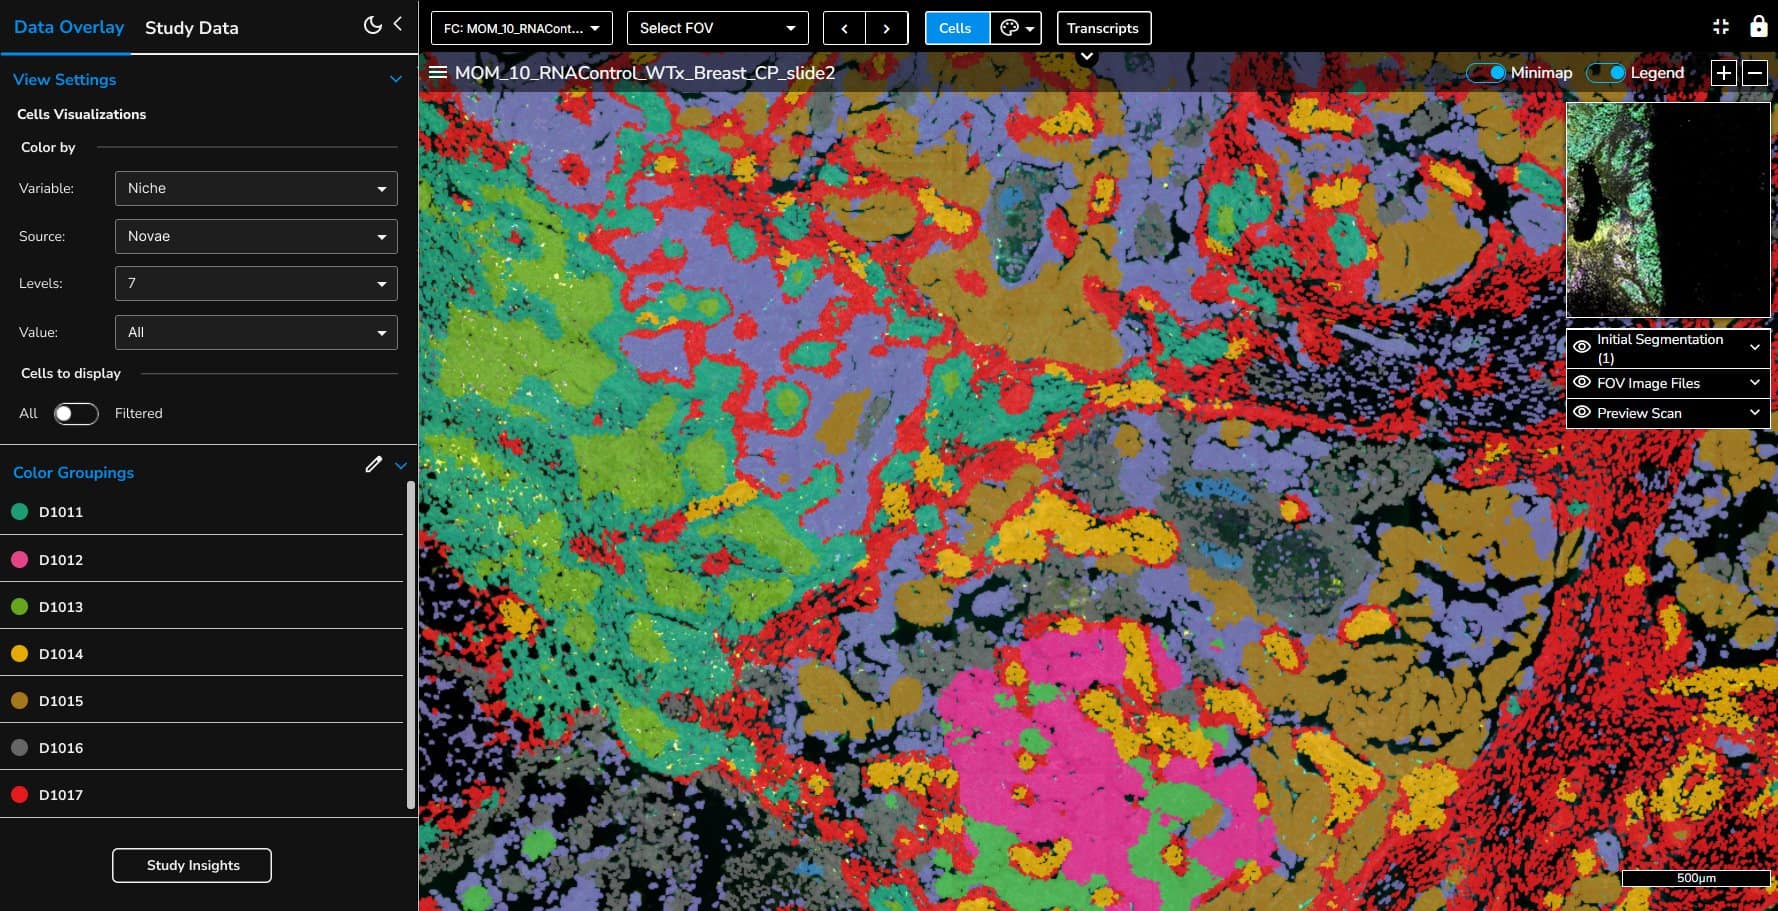Screen dimensions: 1778x911
Task: Go to the next FOV arrow
Action: 887,28
